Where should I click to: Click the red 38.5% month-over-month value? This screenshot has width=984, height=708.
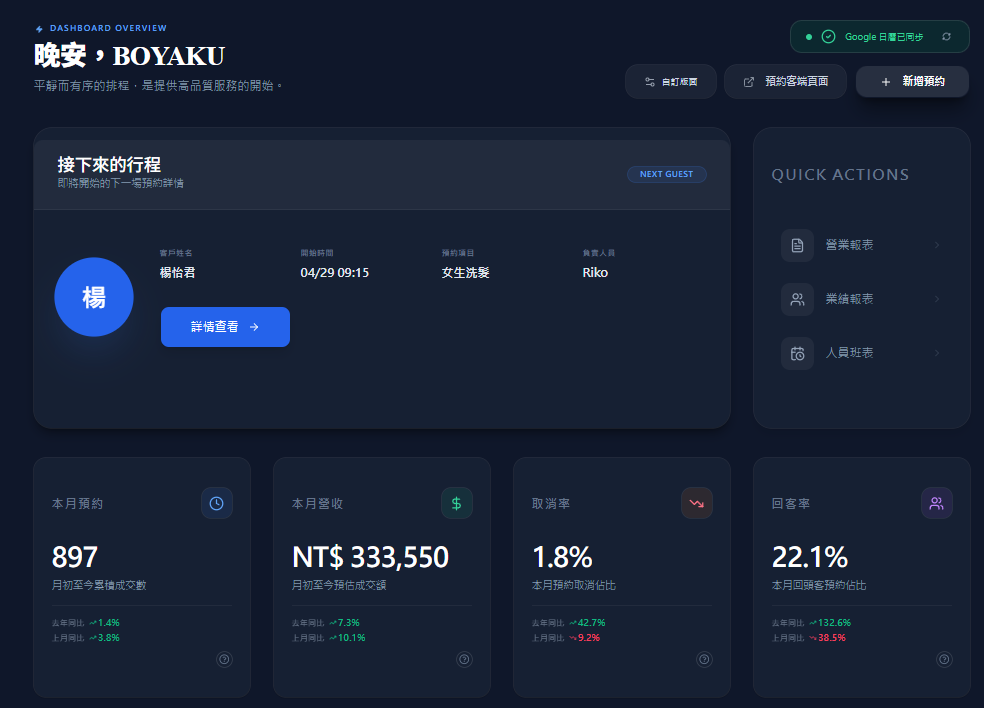click(832, 638)
